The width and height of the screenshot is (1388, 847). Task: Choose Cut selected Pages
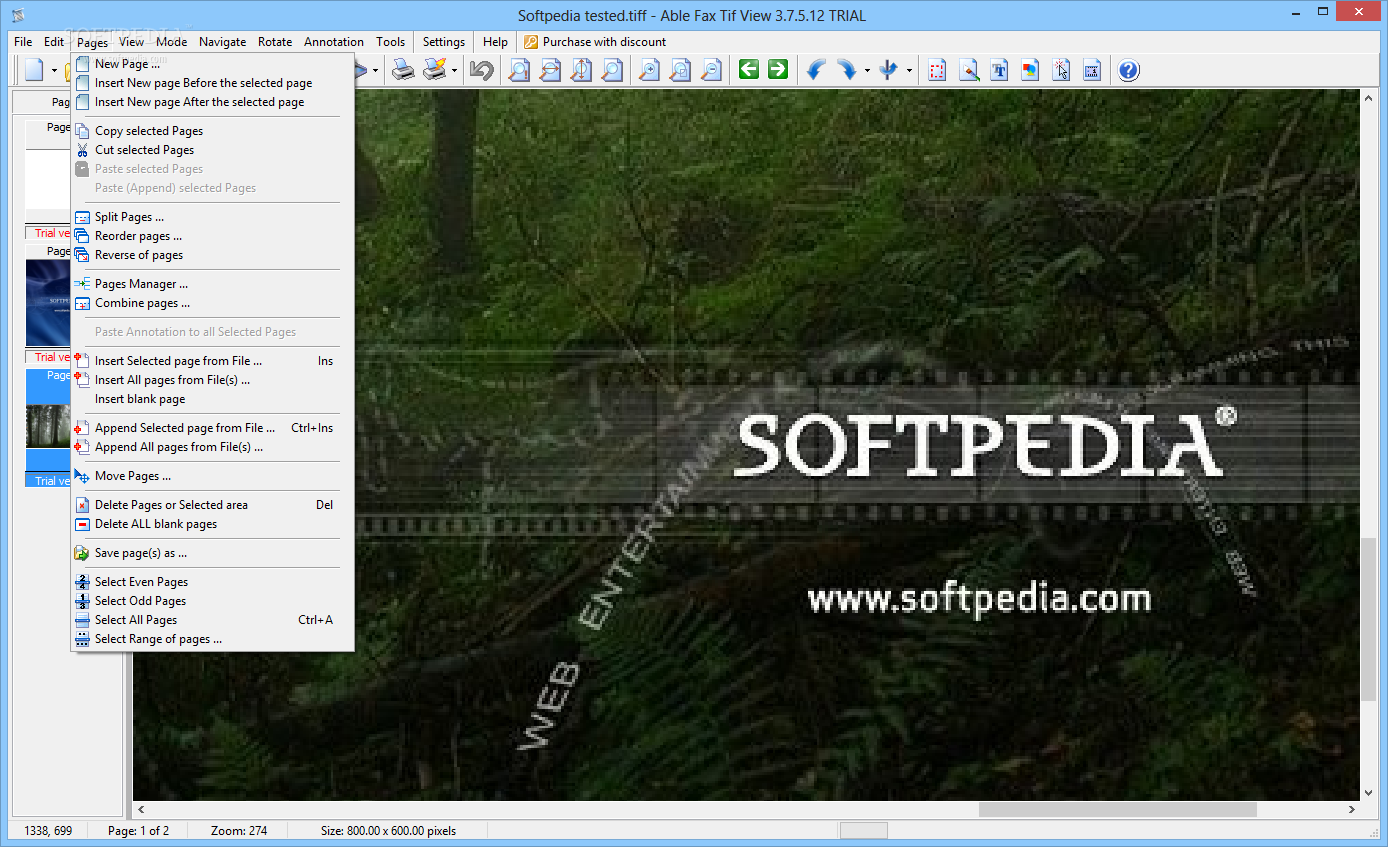pyautogui.click(x=212, y=150)
